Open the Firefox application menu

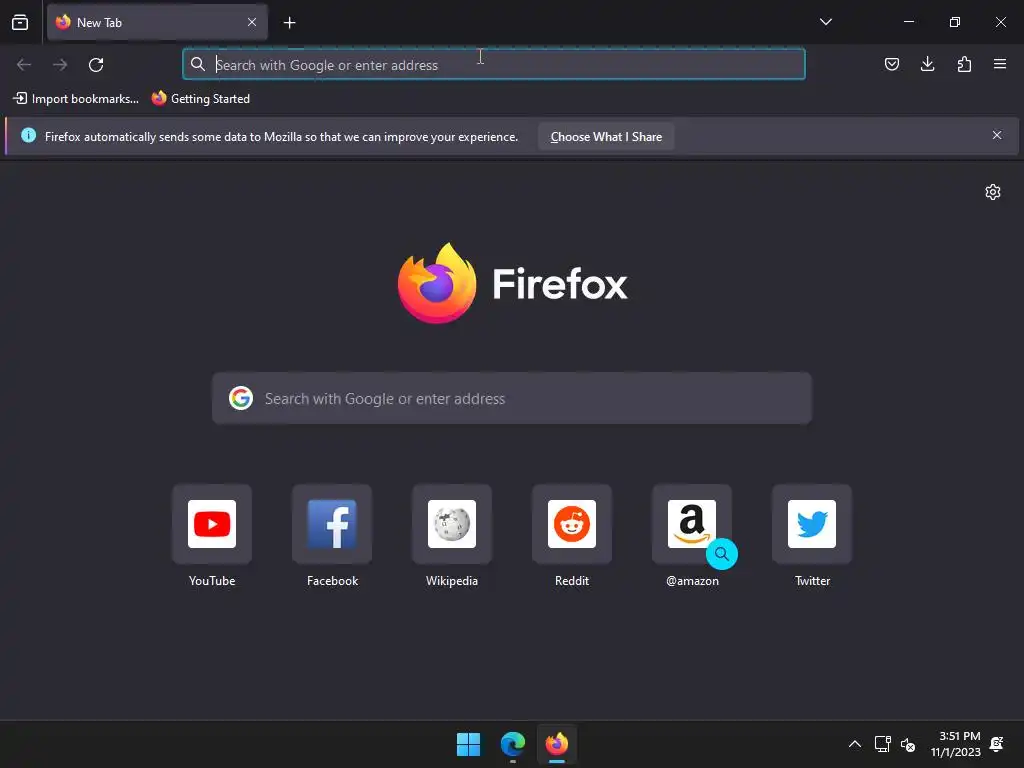(x=1000, y=64)
